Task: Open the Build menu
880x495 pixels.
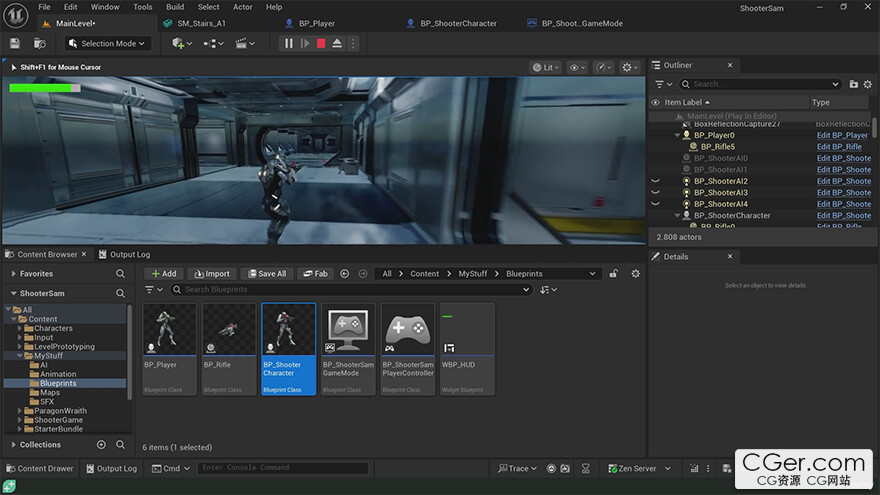Action: pyautogui.click(x=175, y=7)
